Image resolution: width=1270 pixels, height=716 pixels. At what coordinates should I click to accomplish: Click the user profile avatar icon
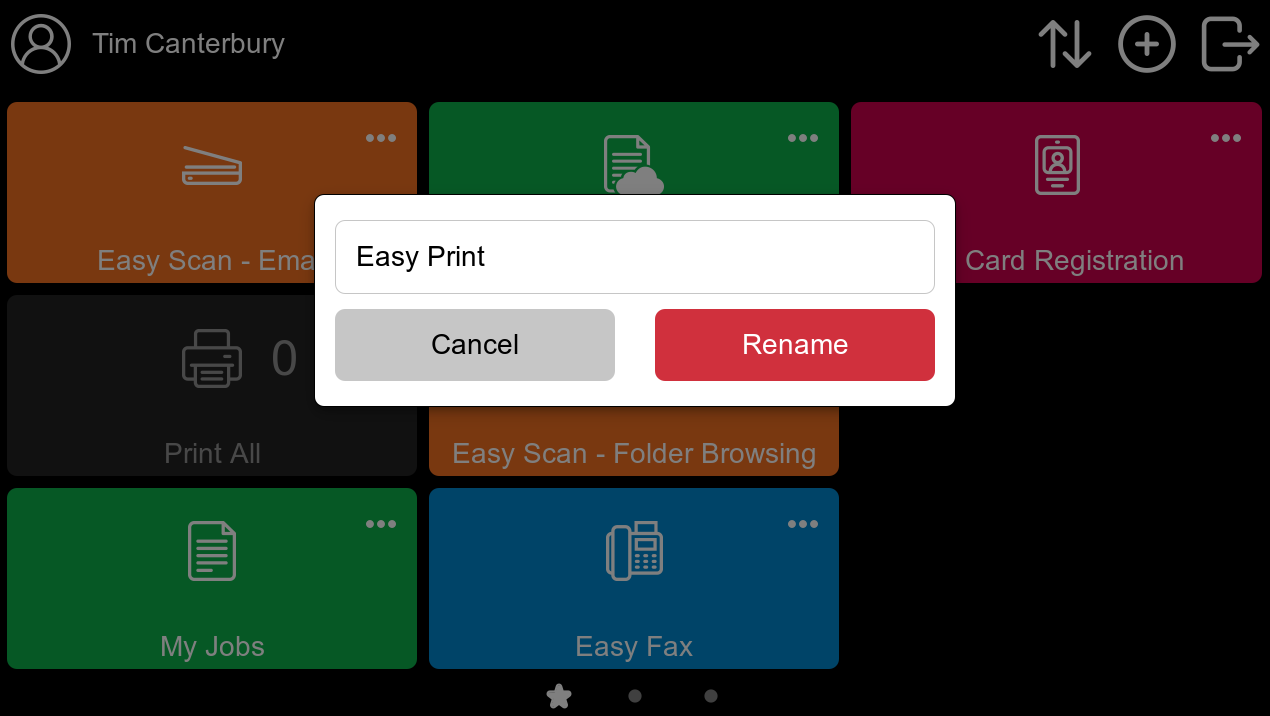(x=41, y=44)
